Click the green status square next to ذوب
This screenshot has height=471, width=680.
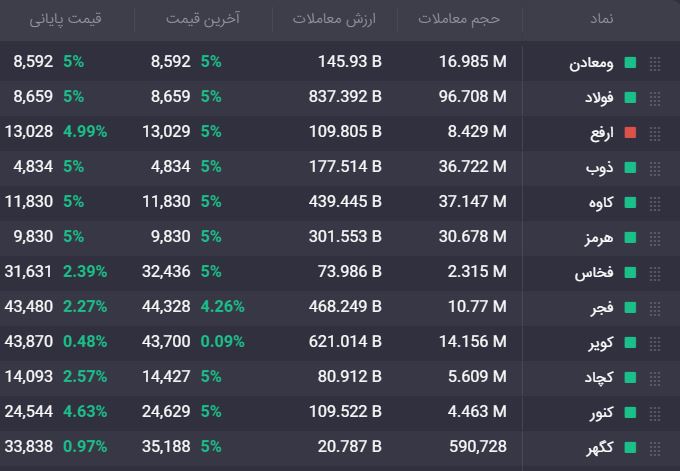[x=630, y=168]
